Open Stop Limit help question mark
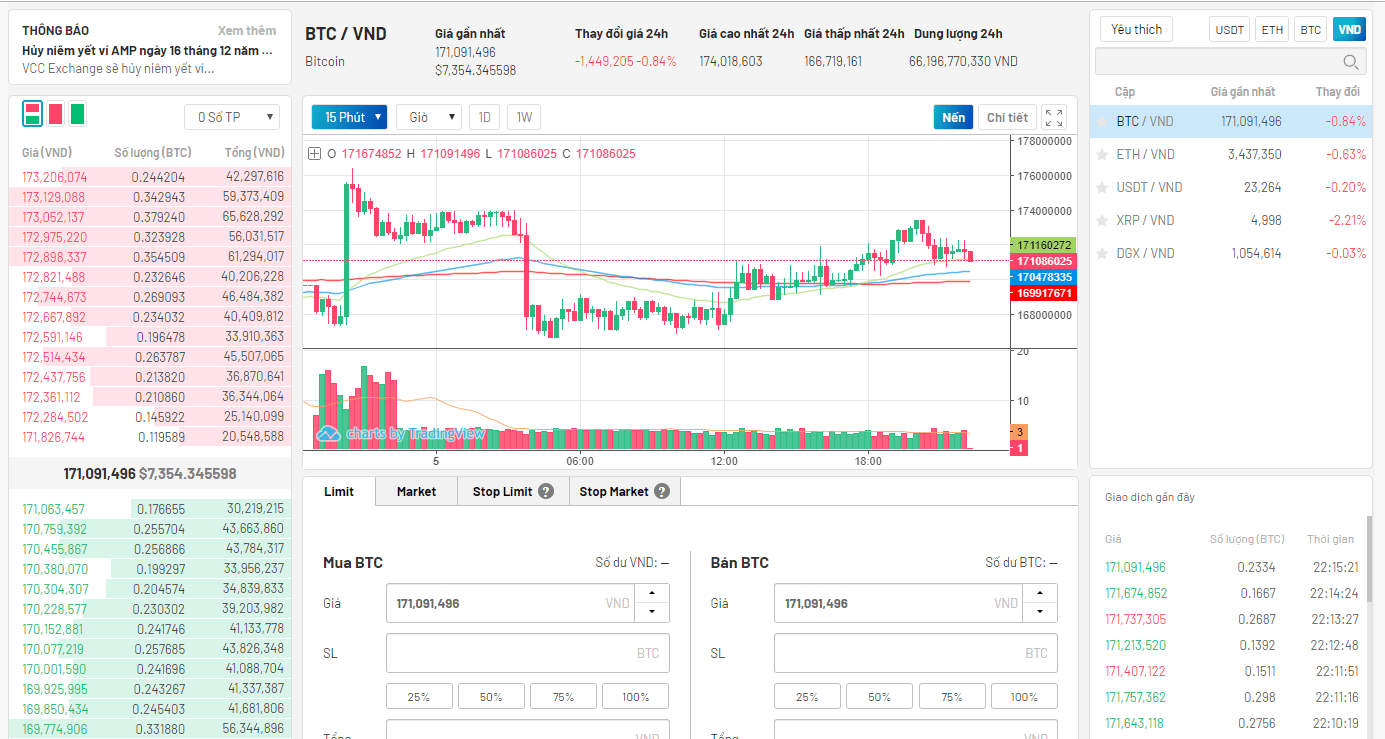The height and width of the screenshot is (739, 1385). (546, 491)
